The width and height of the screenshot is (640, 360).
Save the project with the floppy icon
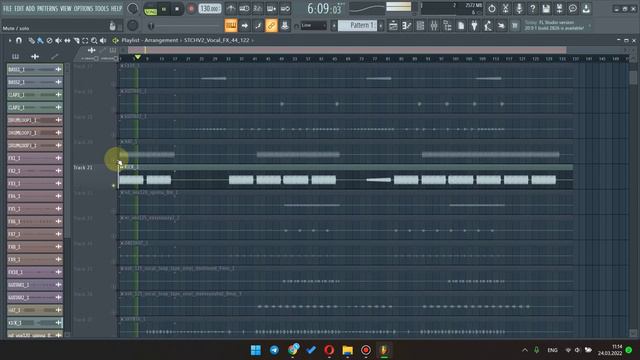coord(546,9)
